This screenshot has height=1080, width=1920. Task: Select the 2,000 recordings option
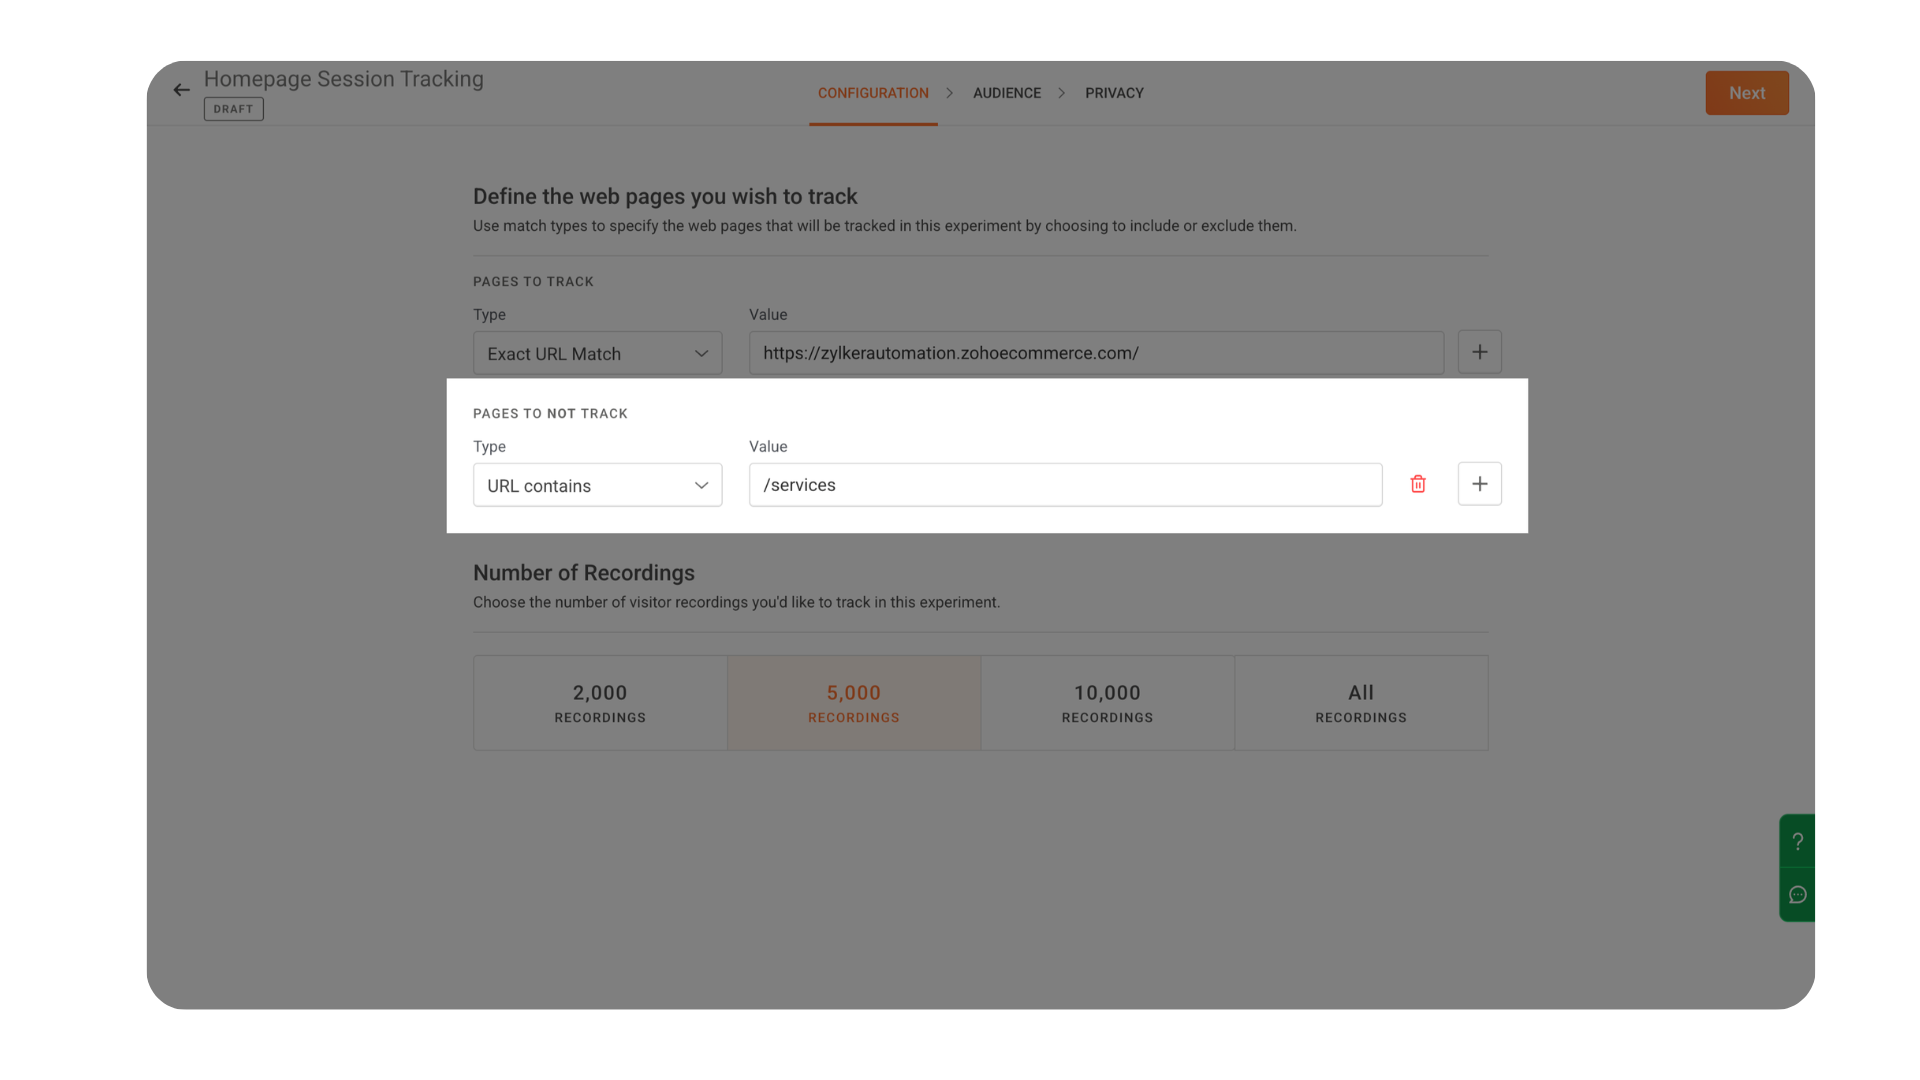tap(600, 703)
